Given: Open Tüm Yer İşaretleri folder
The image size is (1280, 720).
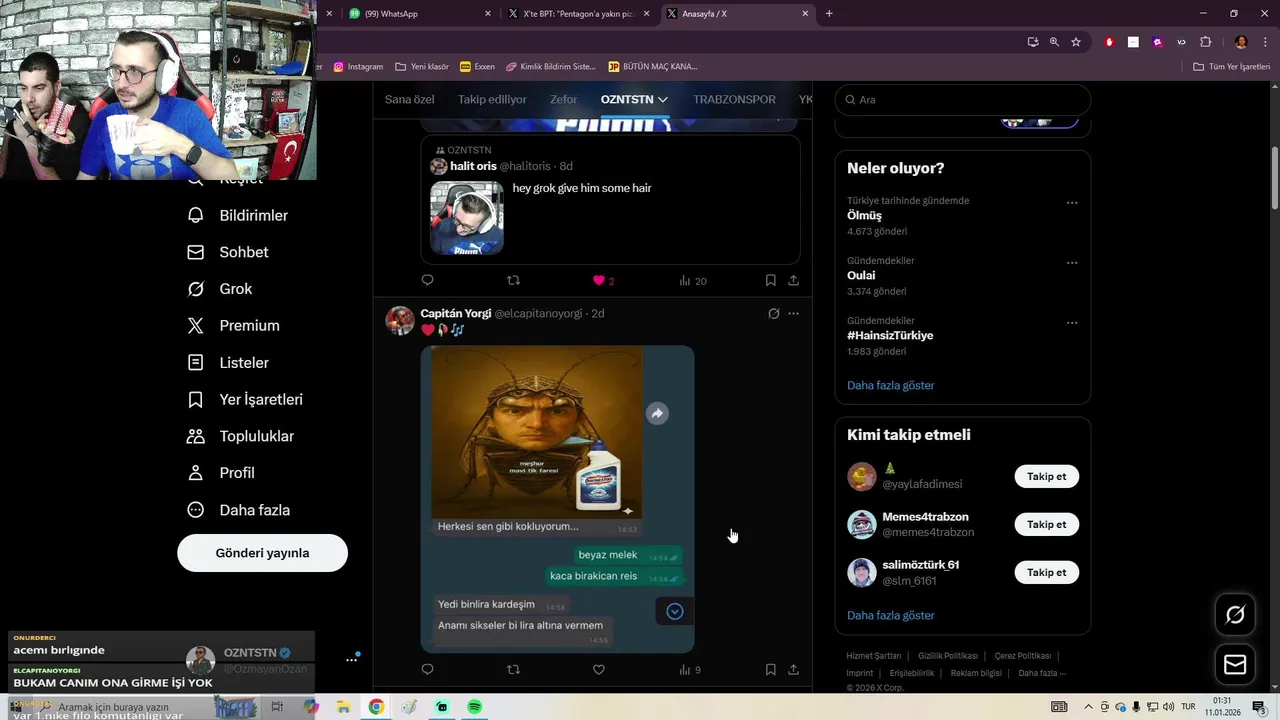Looking at the screenshot, I should (x=1231, y=67).
